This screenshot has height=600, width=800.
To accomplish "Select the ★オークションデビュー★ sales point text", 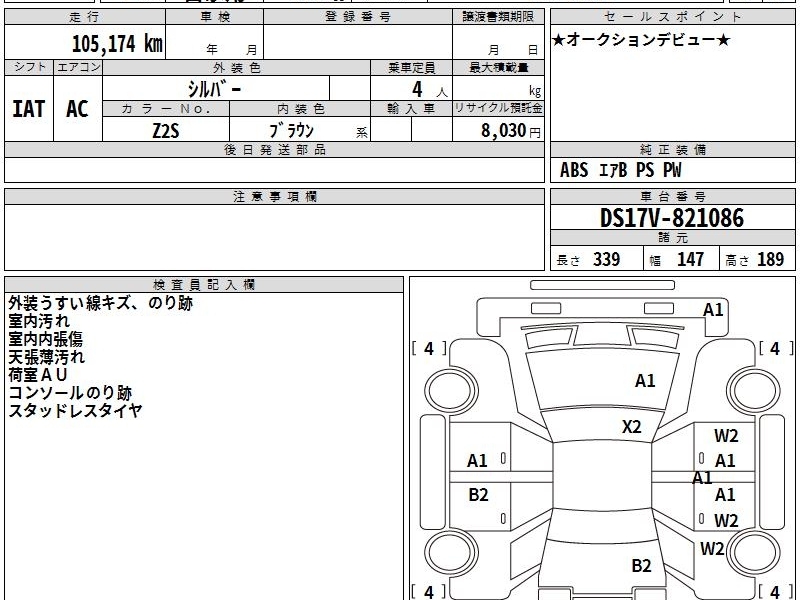I will click(x=641, y=40).
